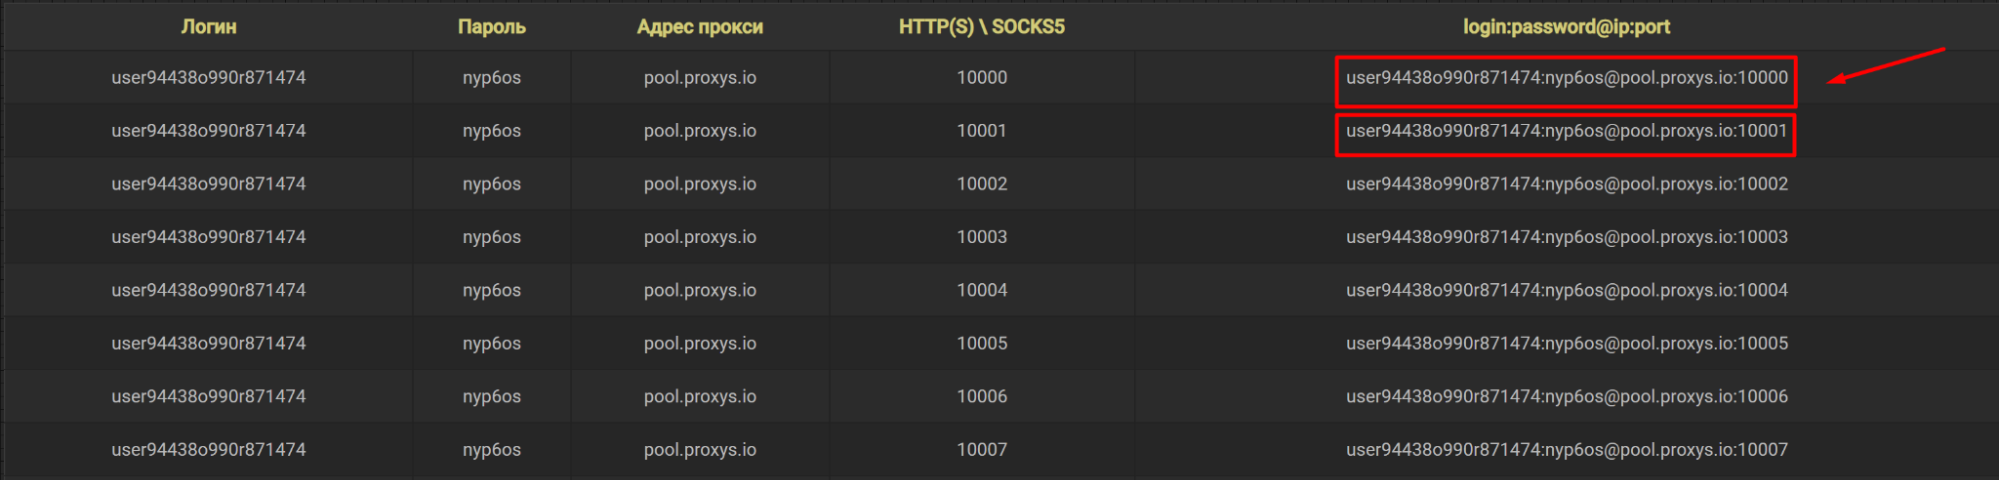Viewport: 1999px width, 481px height.
Task: Click port 10002 in the HTTP(S) column
Action: coord(981,184)
